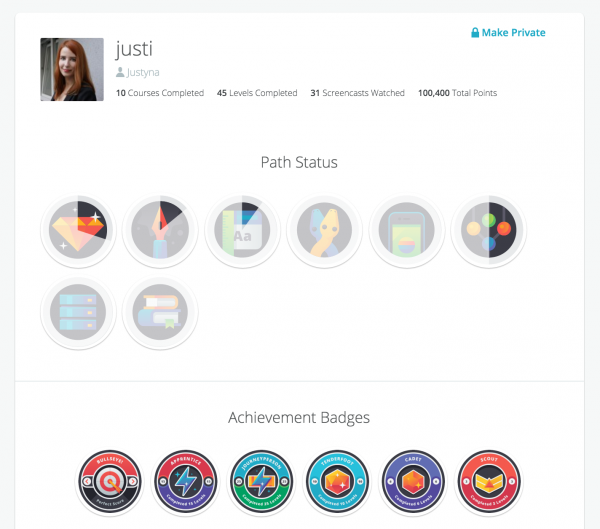600x529 pixels.
Task: Click the profile photo thumbnail
Action: pos(72,69)
